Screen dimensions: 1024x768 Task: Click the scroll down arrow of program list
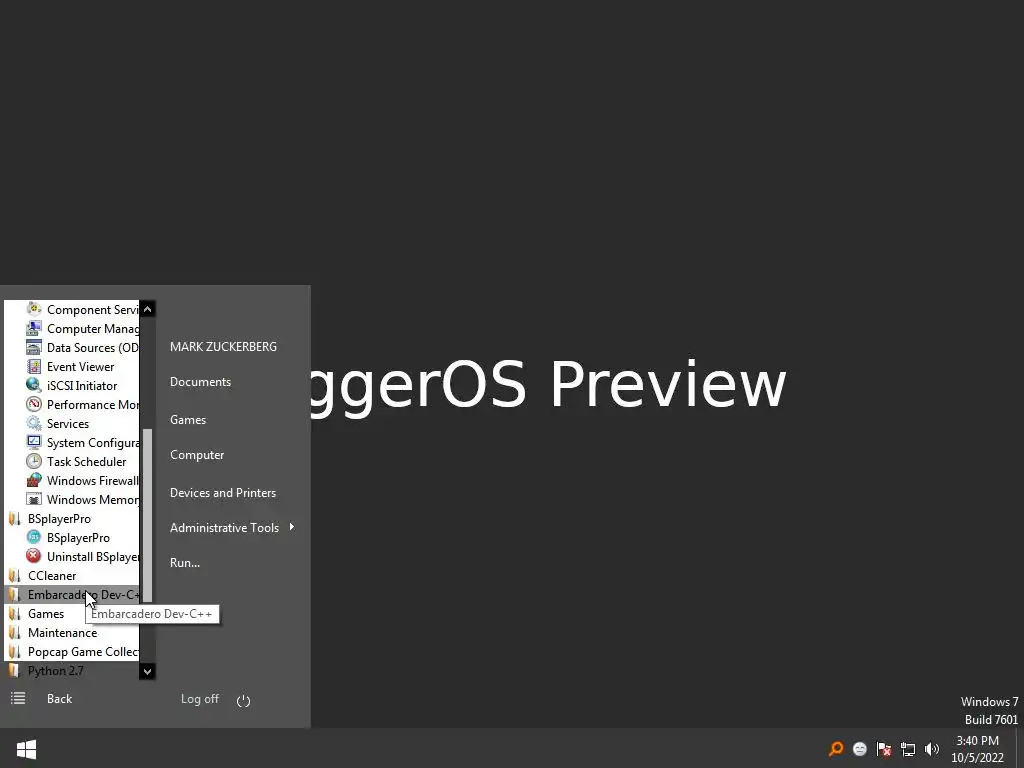coord(148,671)
